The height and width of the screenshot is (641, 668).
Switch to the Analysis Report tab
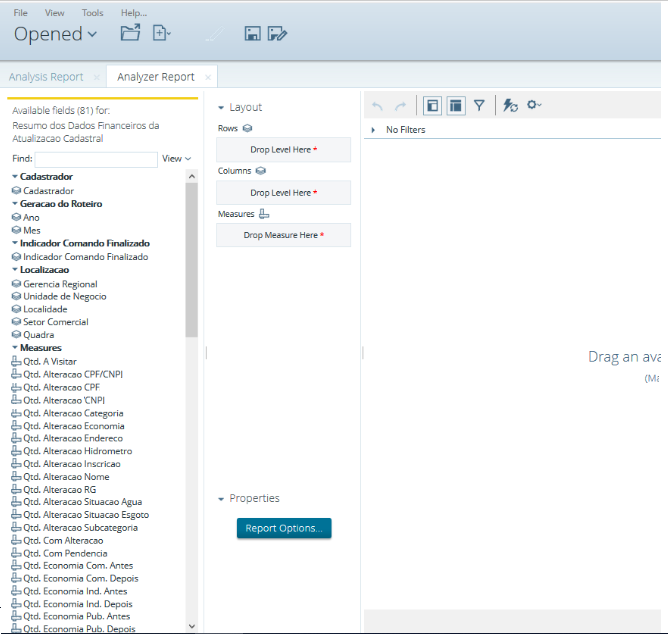pyautogui.click(x=46, y=77)
